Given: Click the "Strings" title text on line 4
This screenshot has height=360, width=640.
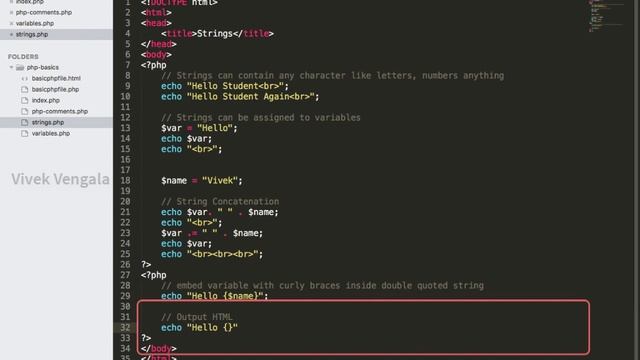Looking at the screenshot, I should [x=215, y=33].
